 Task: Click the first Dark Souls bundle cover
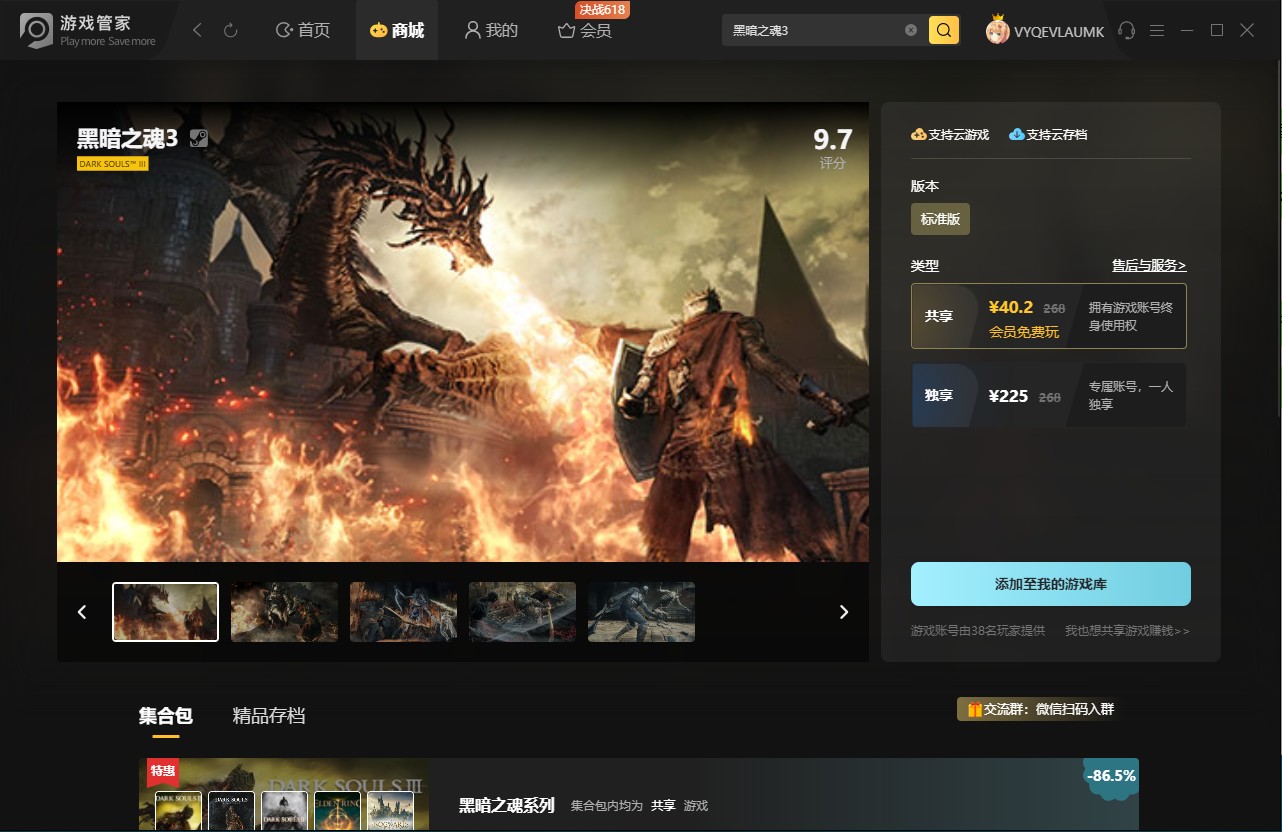[178, 811]
